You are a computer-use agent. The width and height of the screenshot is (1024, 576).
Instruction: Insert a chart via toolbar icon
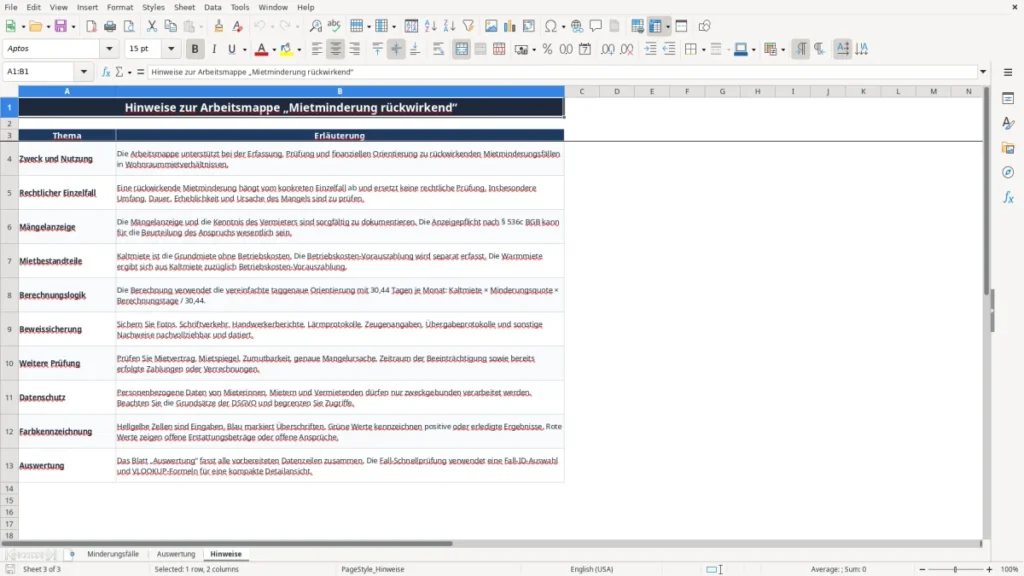tap(509, 26)
